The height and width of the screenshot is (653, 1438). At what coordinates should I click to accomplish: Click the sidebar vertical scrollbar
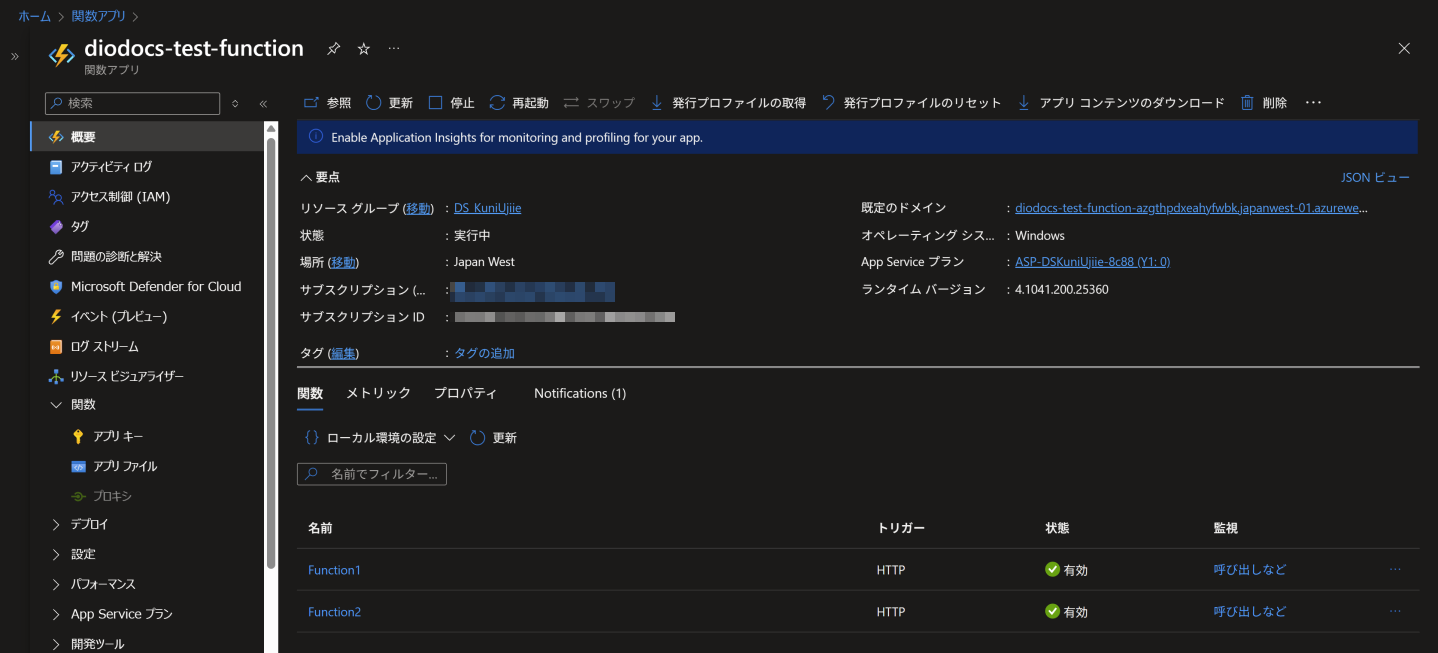[x=270, y=352]
